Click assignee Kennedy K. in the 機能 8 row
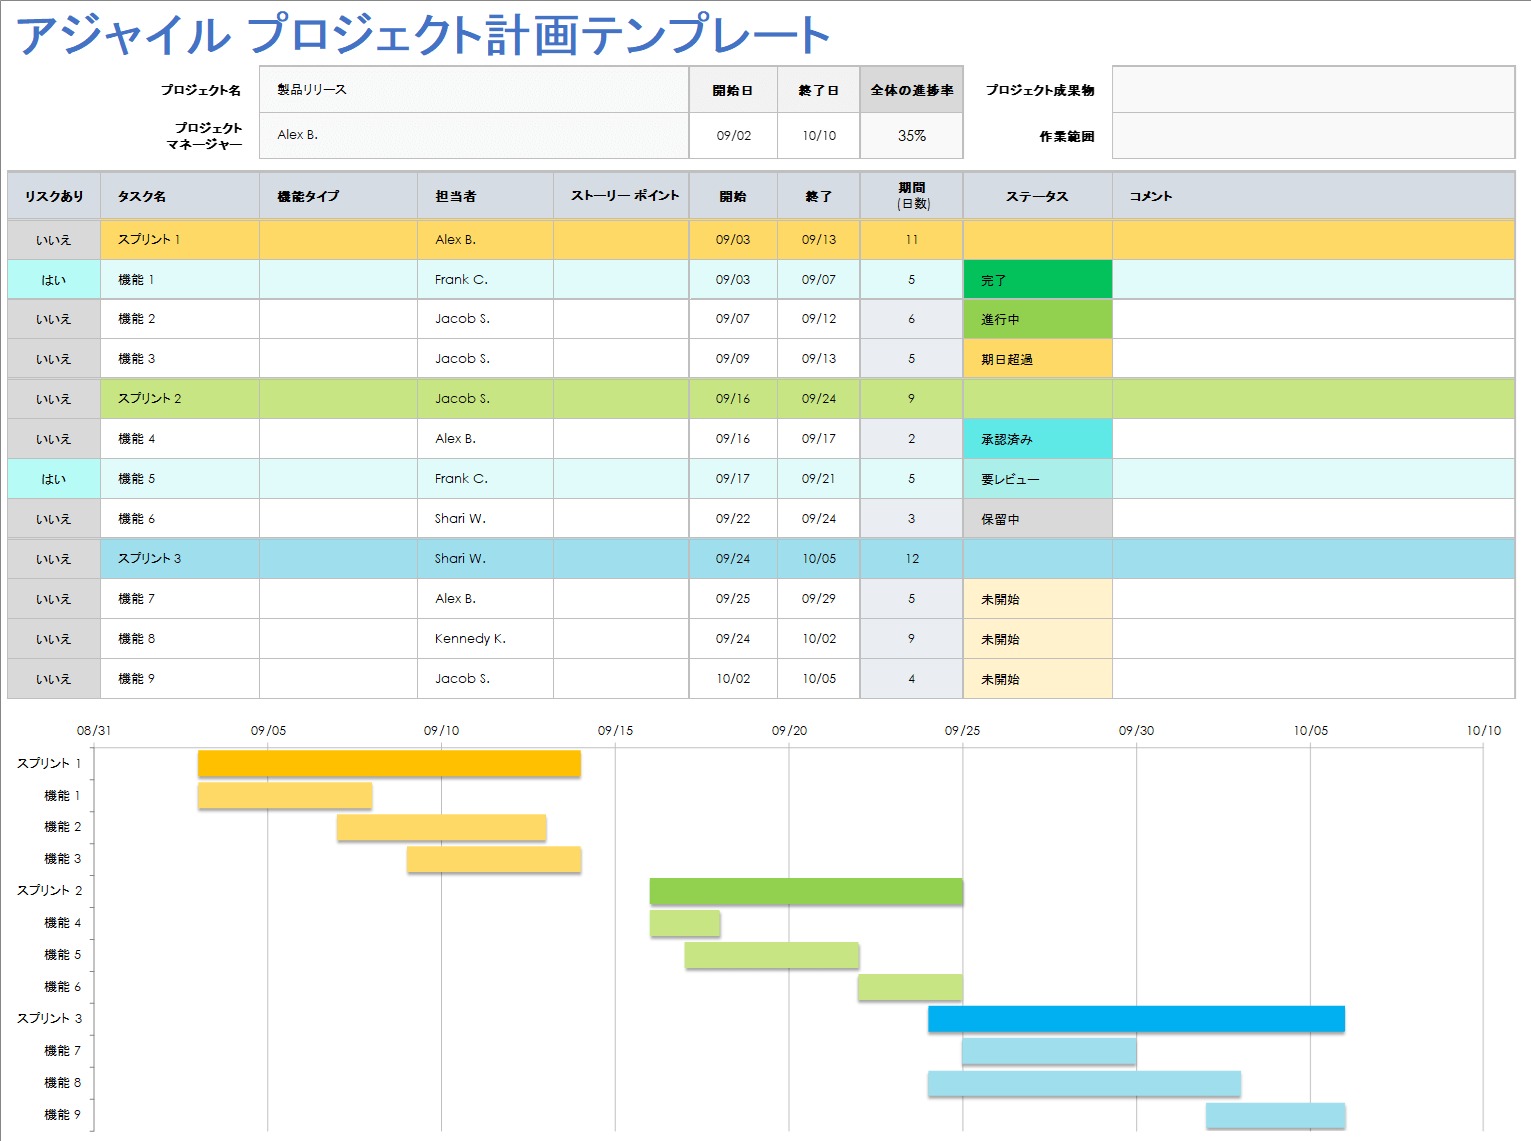 tap(485, 639)
